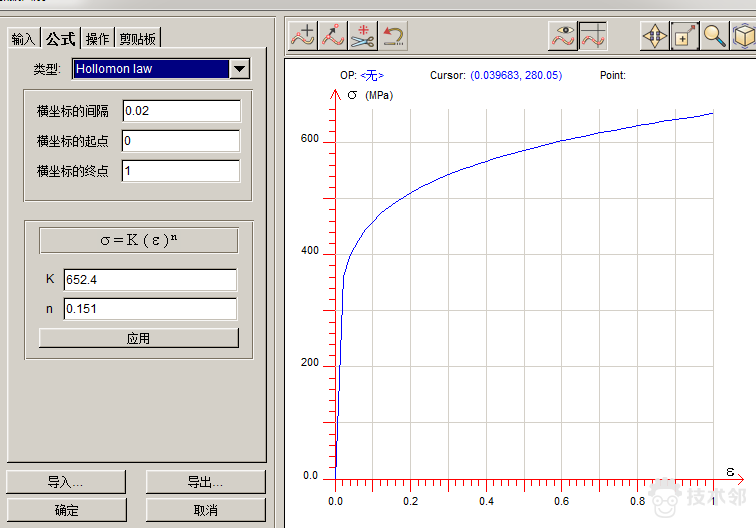
Task: Switch to the 输入 tab
Action: [x=24, y=39]
